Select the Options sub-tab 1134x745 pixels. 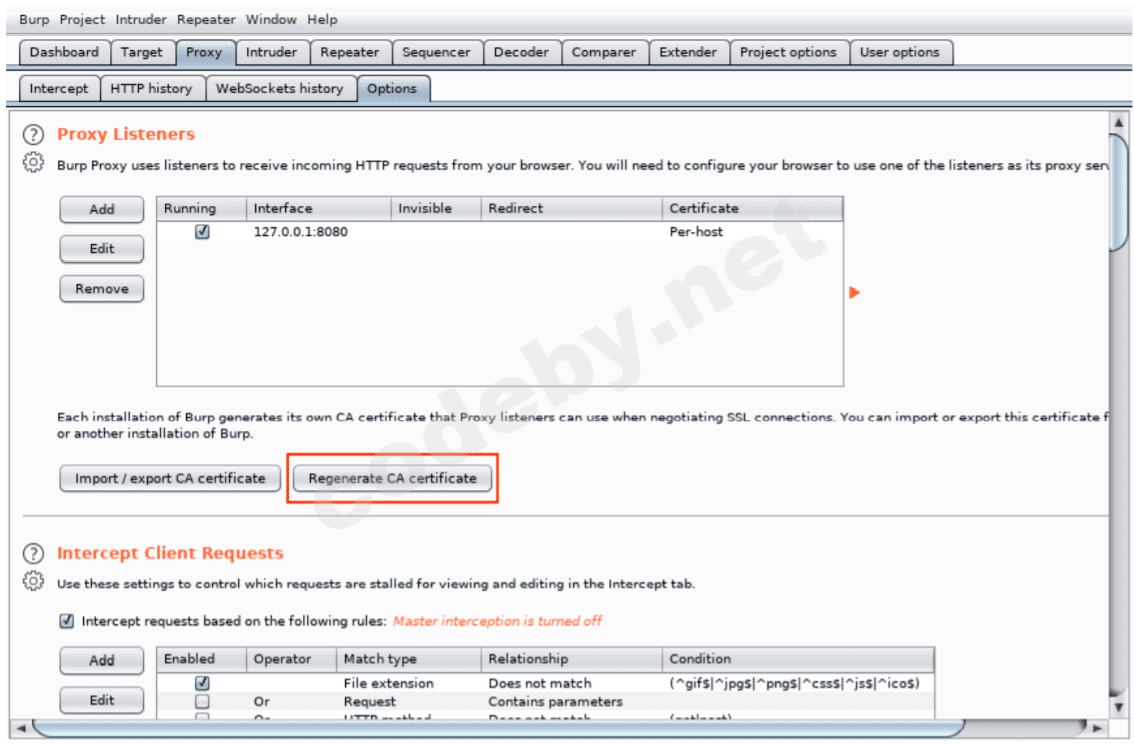392,88
